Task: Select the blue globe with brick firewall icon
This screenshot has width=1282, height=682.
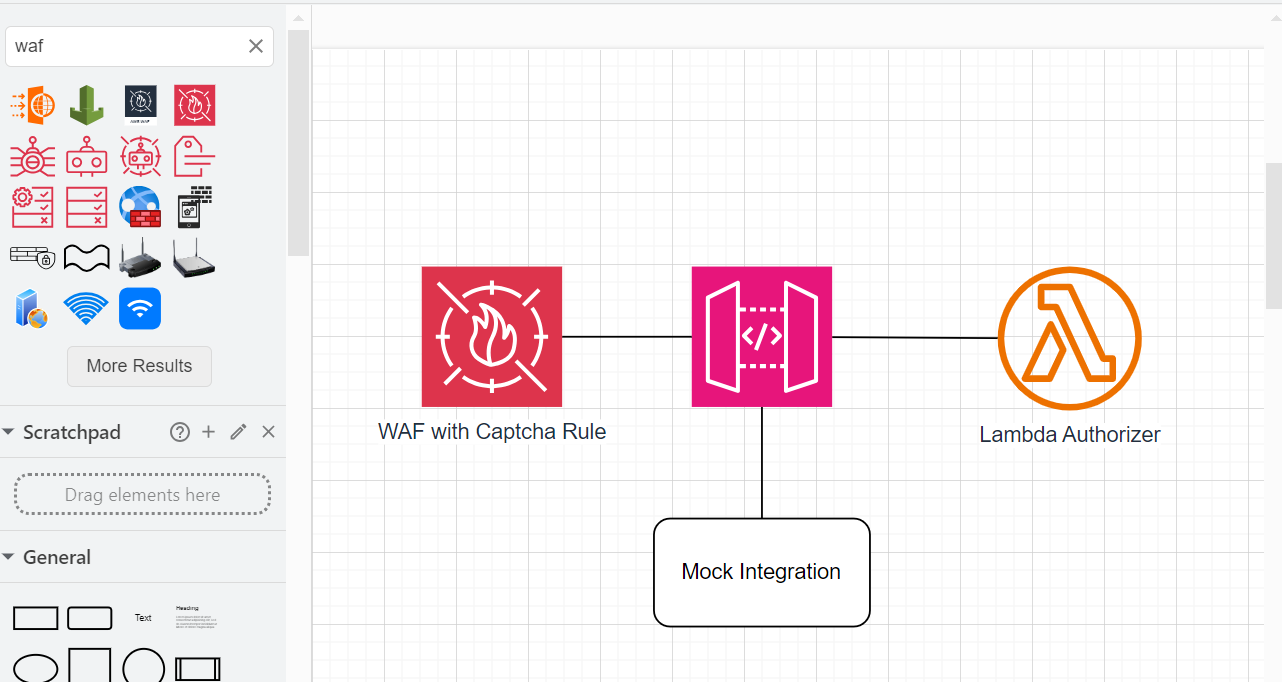Action: 140,207
